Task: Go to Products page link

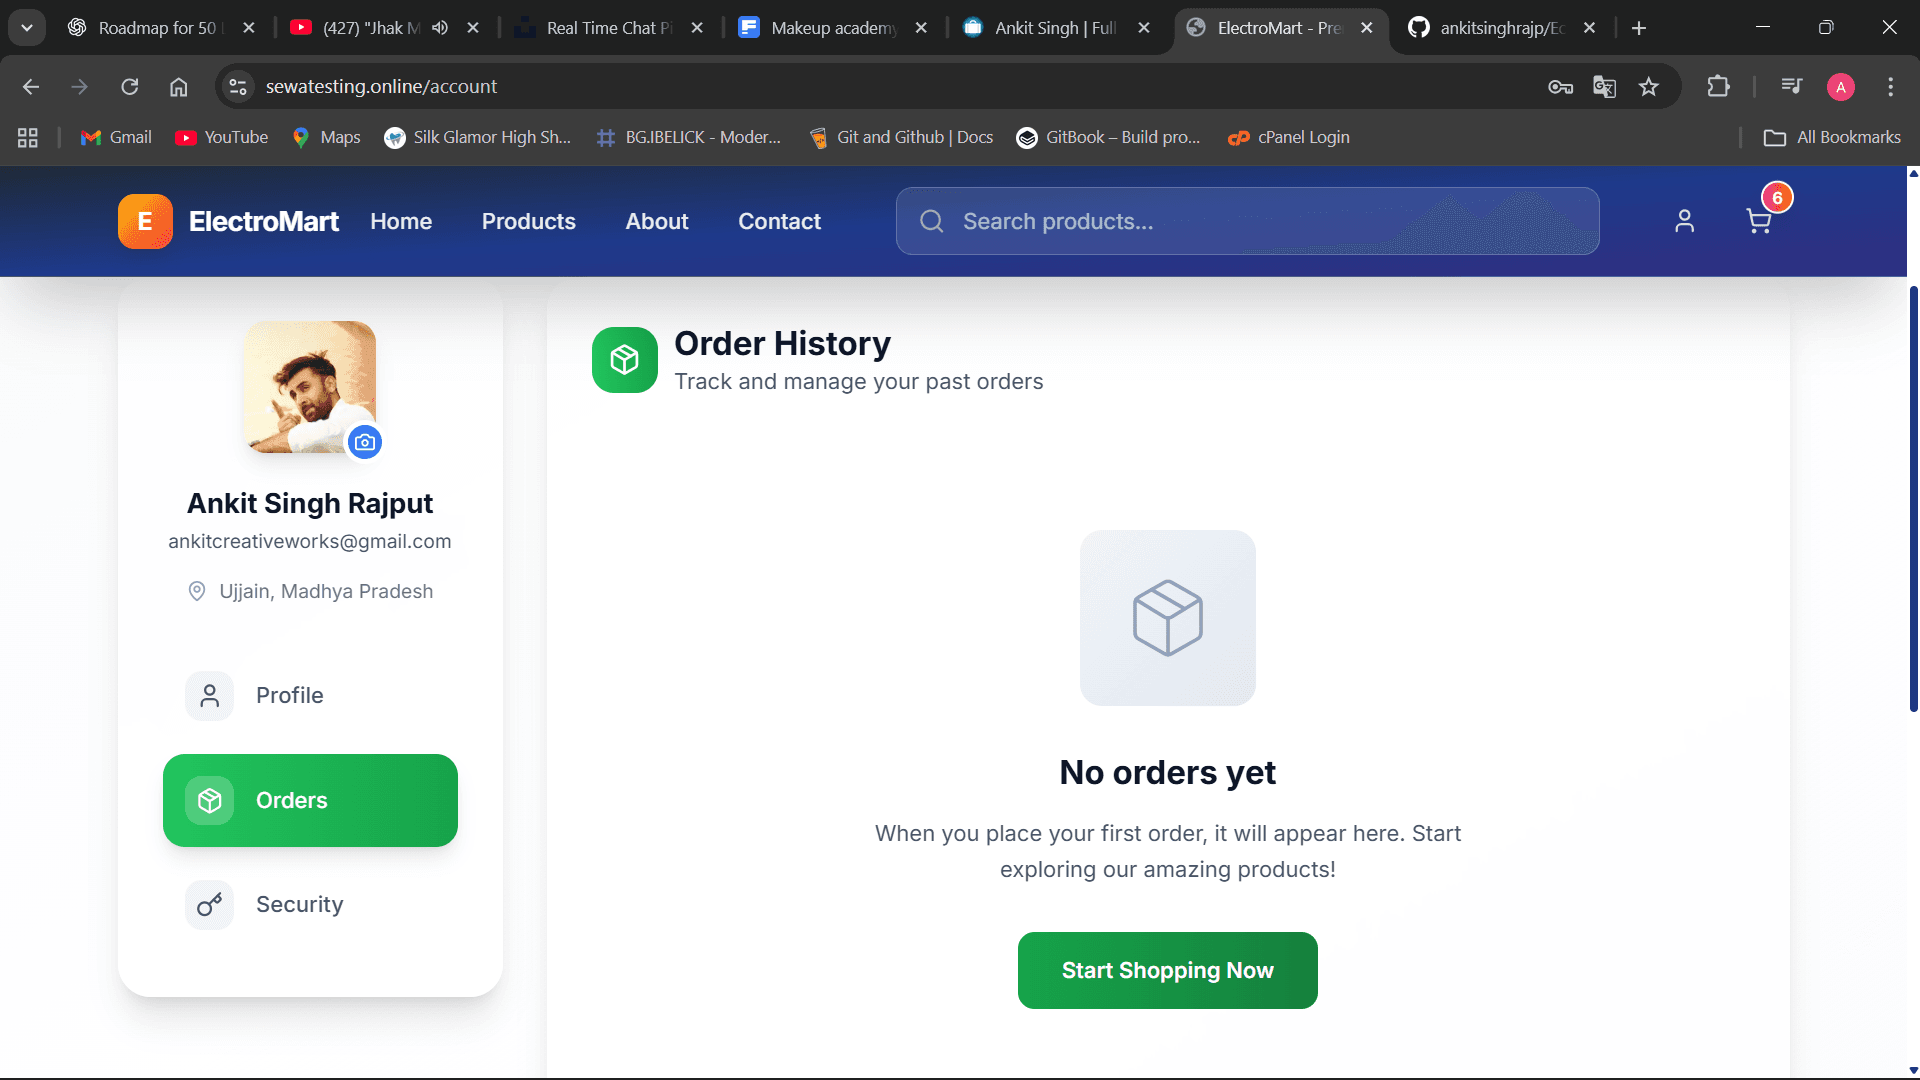Action: click(528, 221)
